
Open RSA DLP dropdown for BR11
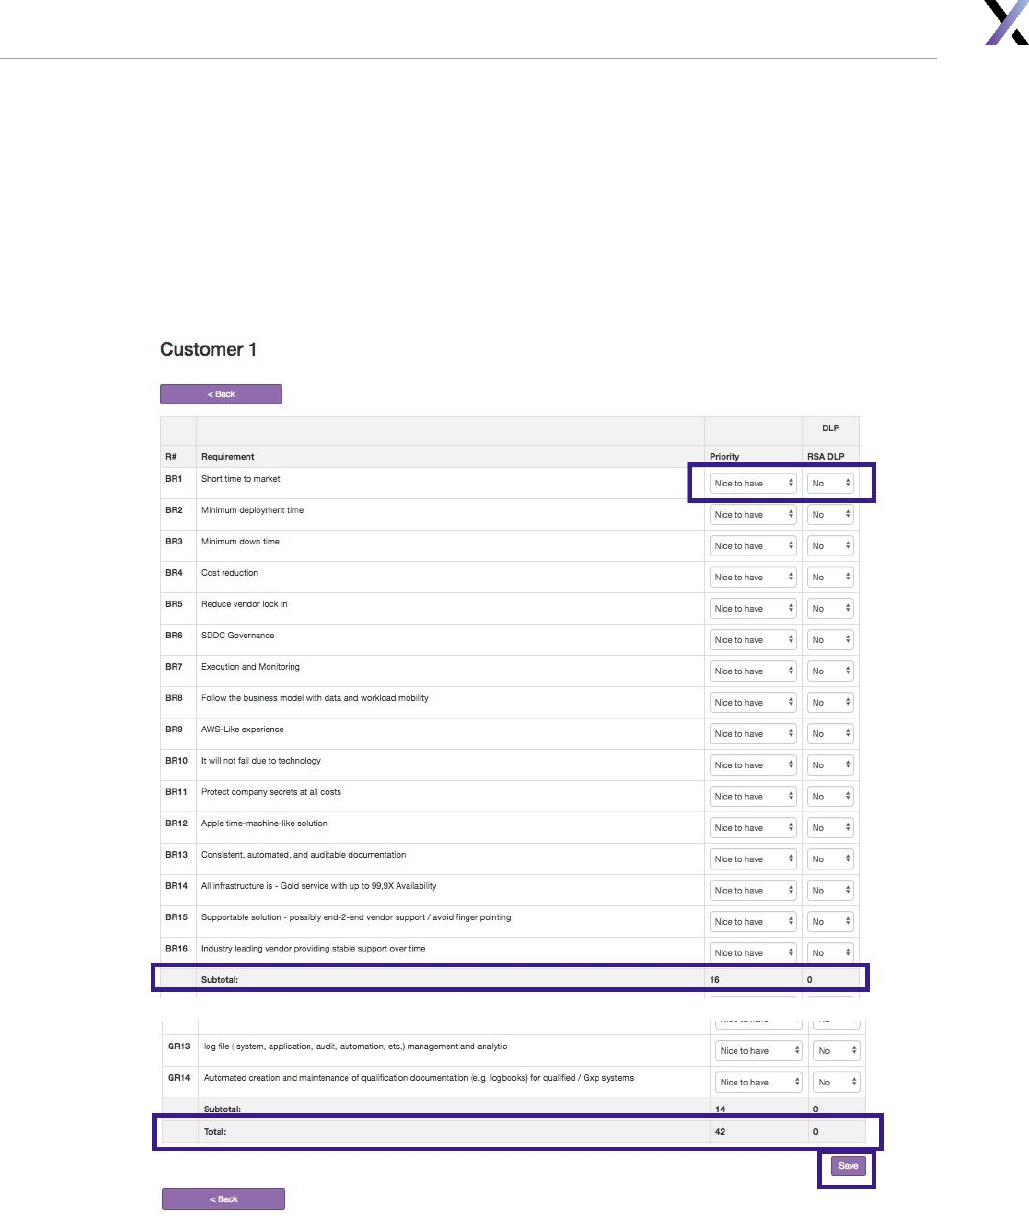[830, 796]
